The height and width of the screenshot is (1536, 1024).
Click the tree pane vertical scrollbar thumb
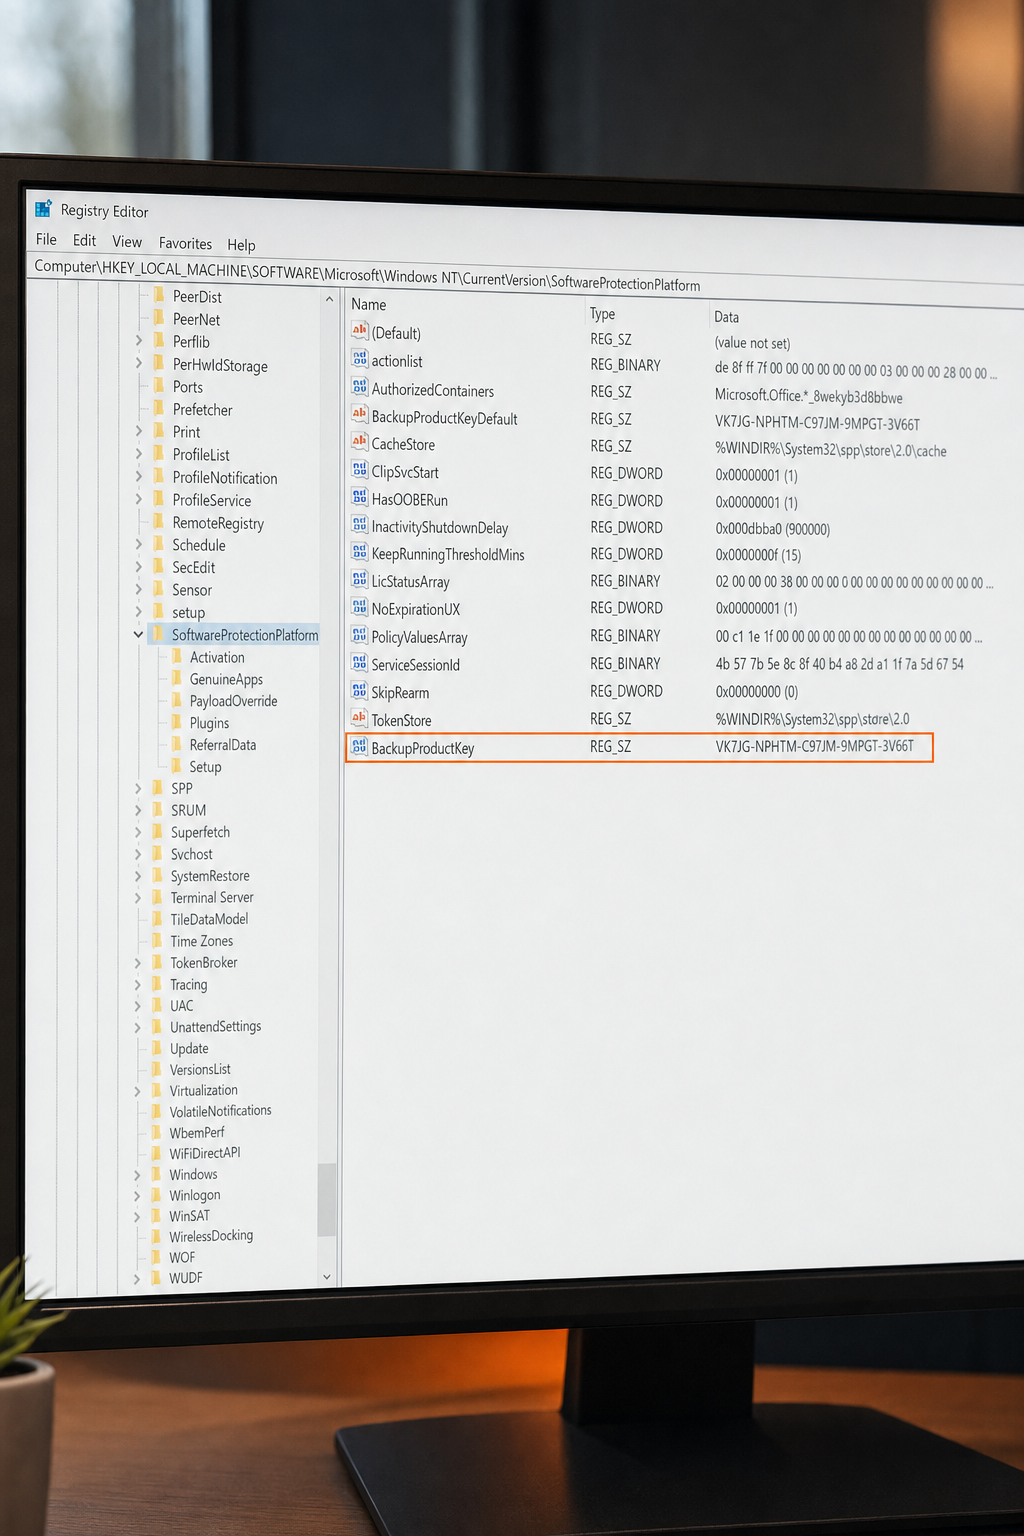326,1200
